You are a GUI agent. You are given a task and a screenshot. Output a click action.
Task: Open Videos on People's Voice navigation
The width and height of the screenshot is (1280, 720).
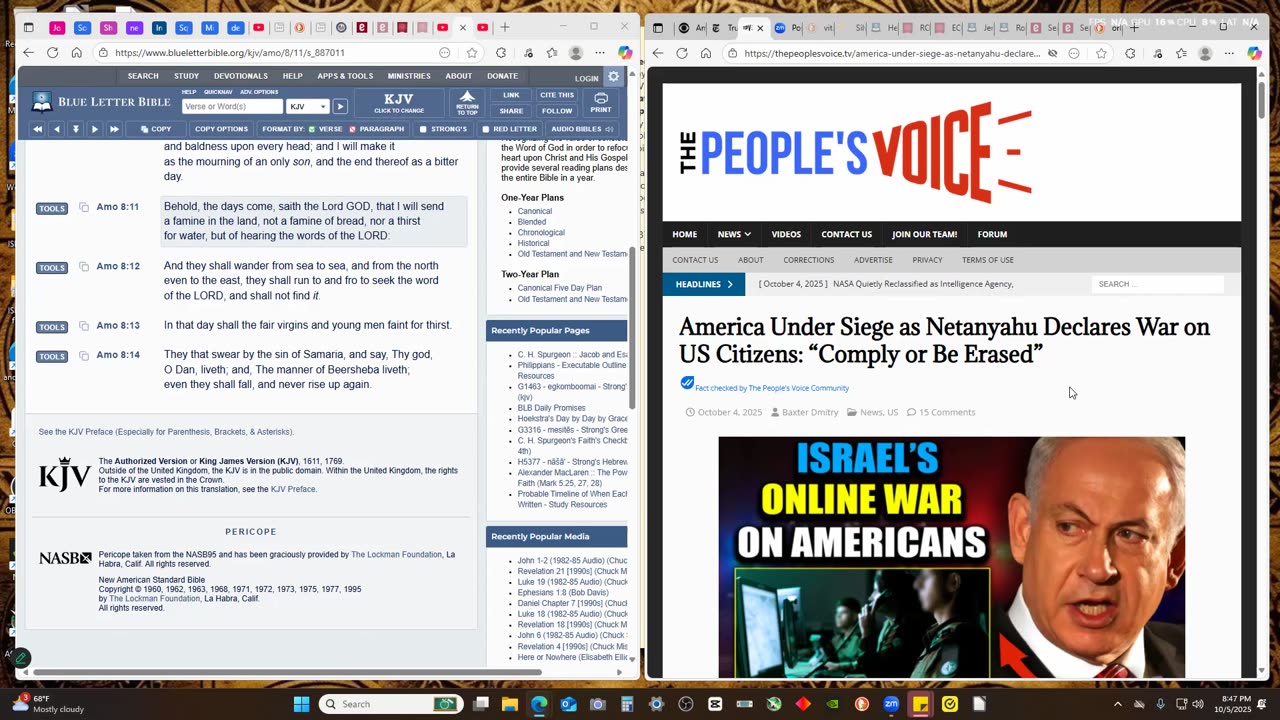click(786, 234)
